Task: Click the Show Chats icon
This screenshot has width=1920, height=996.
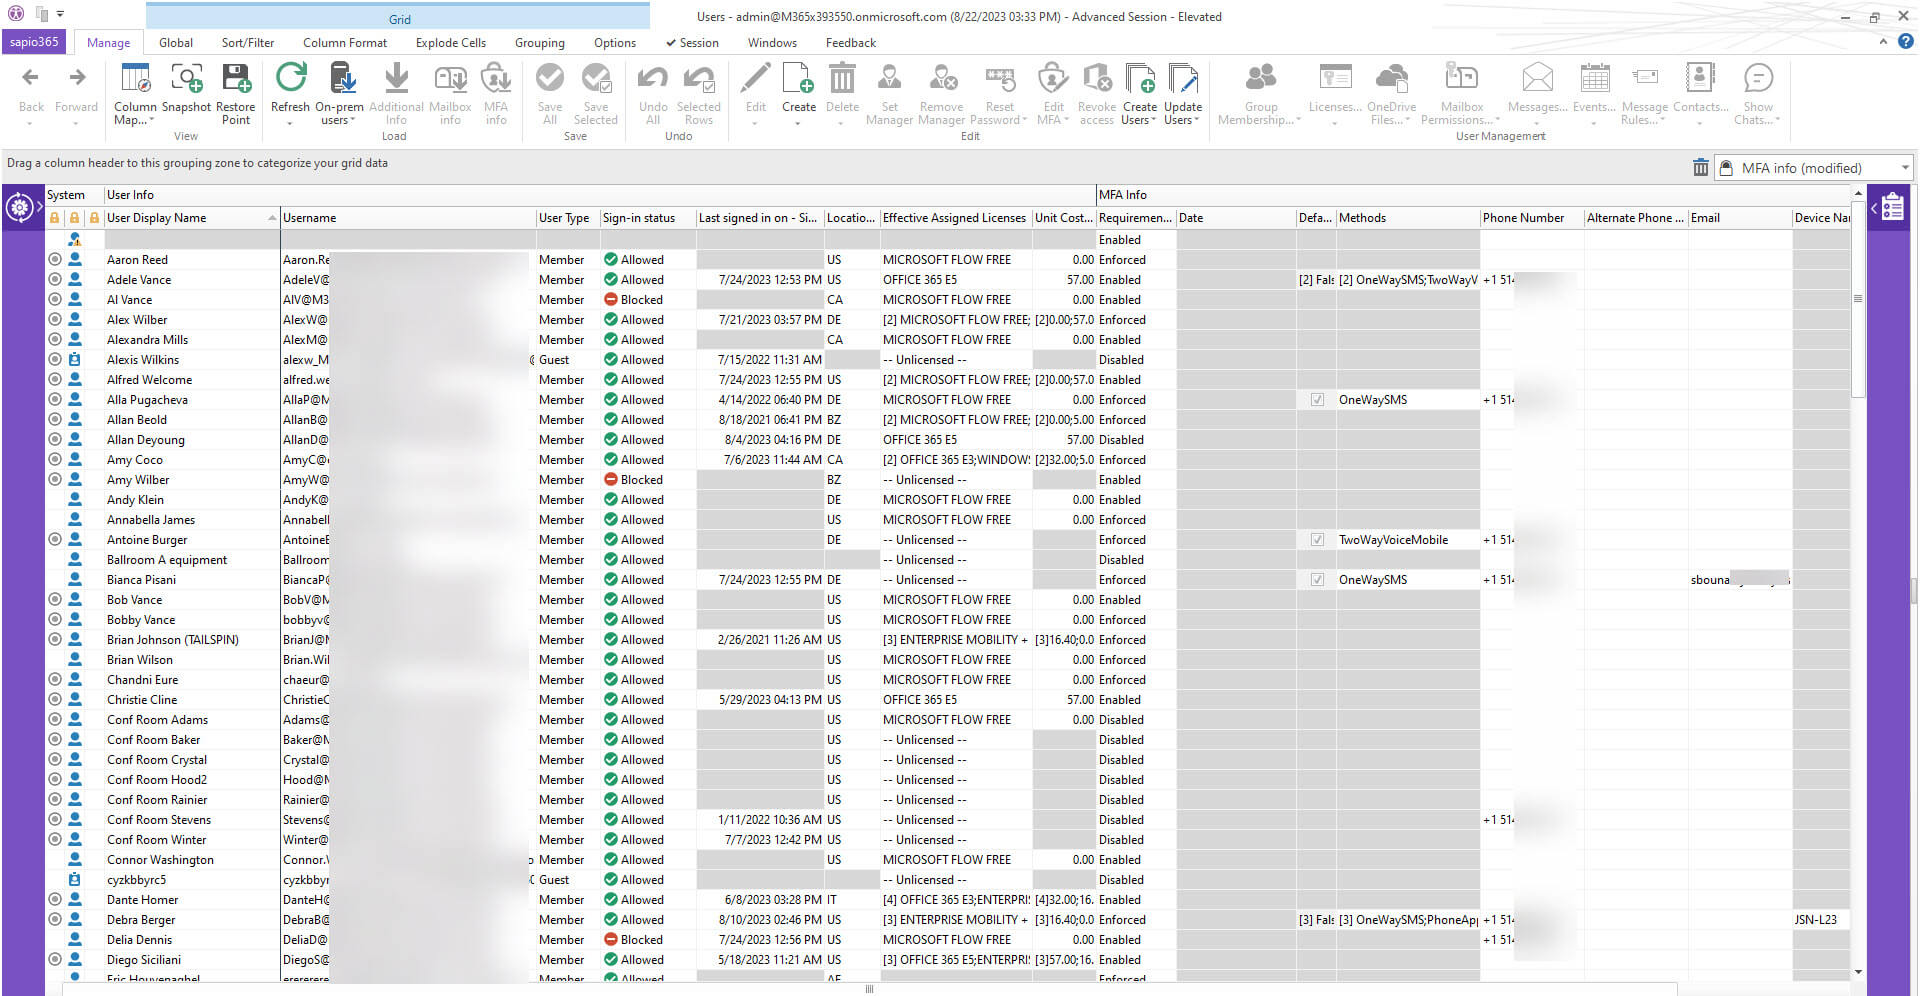Action: (x=1758, y=79)
